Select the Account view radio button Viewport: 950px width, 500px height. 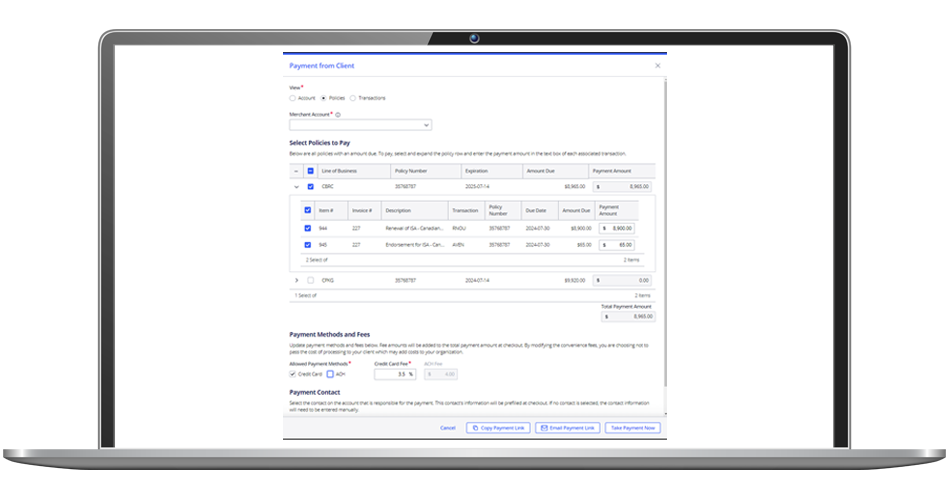coord(293,98)
